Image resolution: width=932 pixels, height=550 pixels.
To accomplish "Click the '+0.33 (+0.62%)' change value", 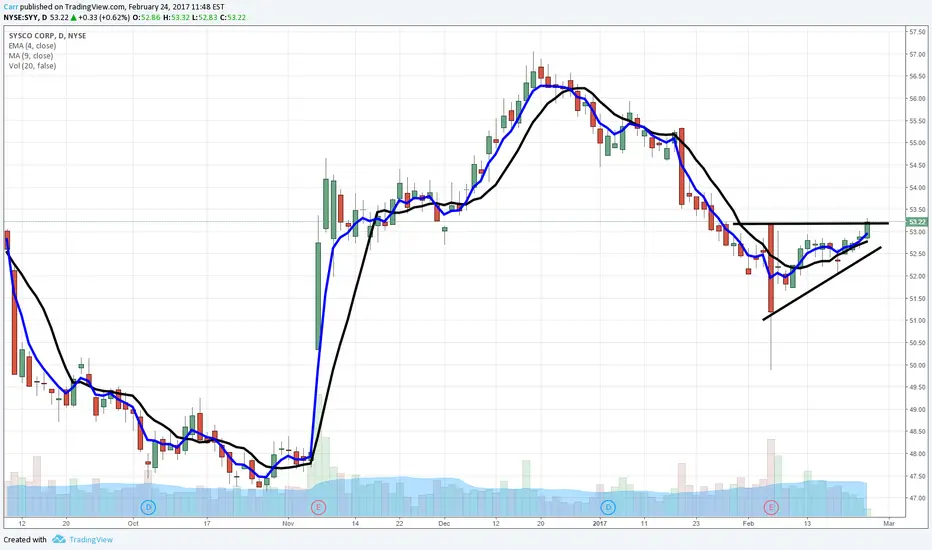I will pyautogui.click(x=104, y=17).
